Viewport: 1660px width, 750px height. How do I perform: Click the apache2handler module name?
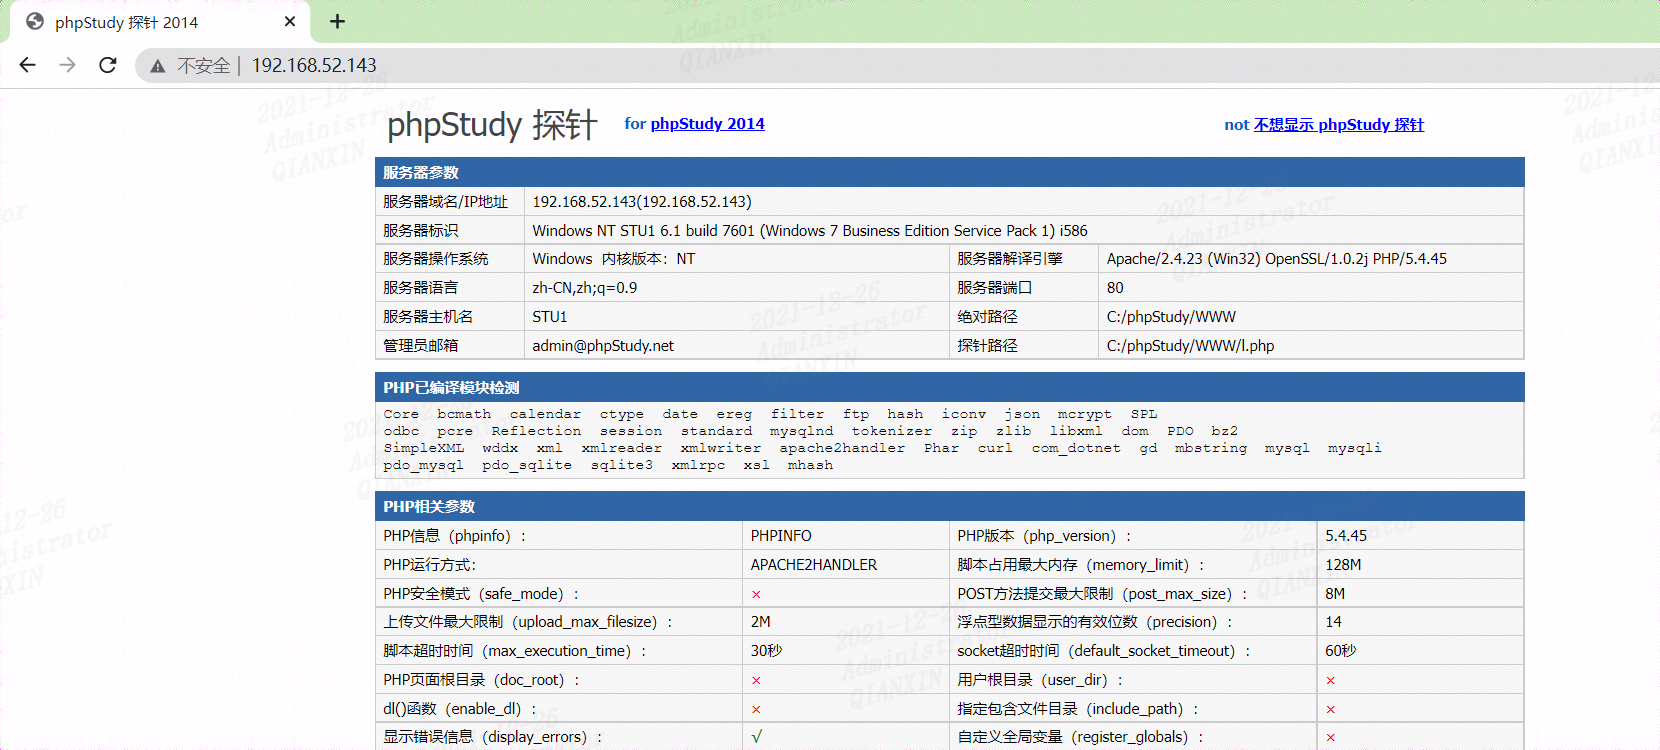pyautogui.click(x=842, y=448)
